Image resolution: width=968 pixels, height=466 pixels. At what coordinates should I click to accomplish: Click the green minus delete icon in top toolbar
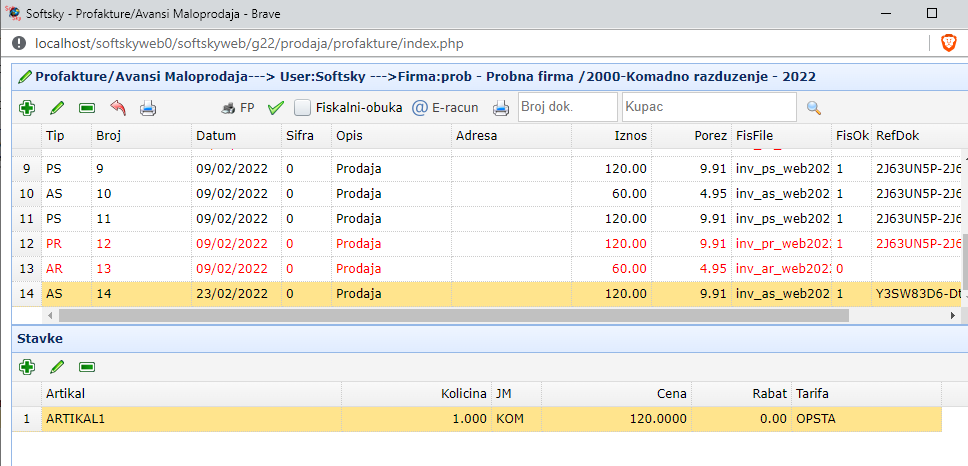coord(87,108)
